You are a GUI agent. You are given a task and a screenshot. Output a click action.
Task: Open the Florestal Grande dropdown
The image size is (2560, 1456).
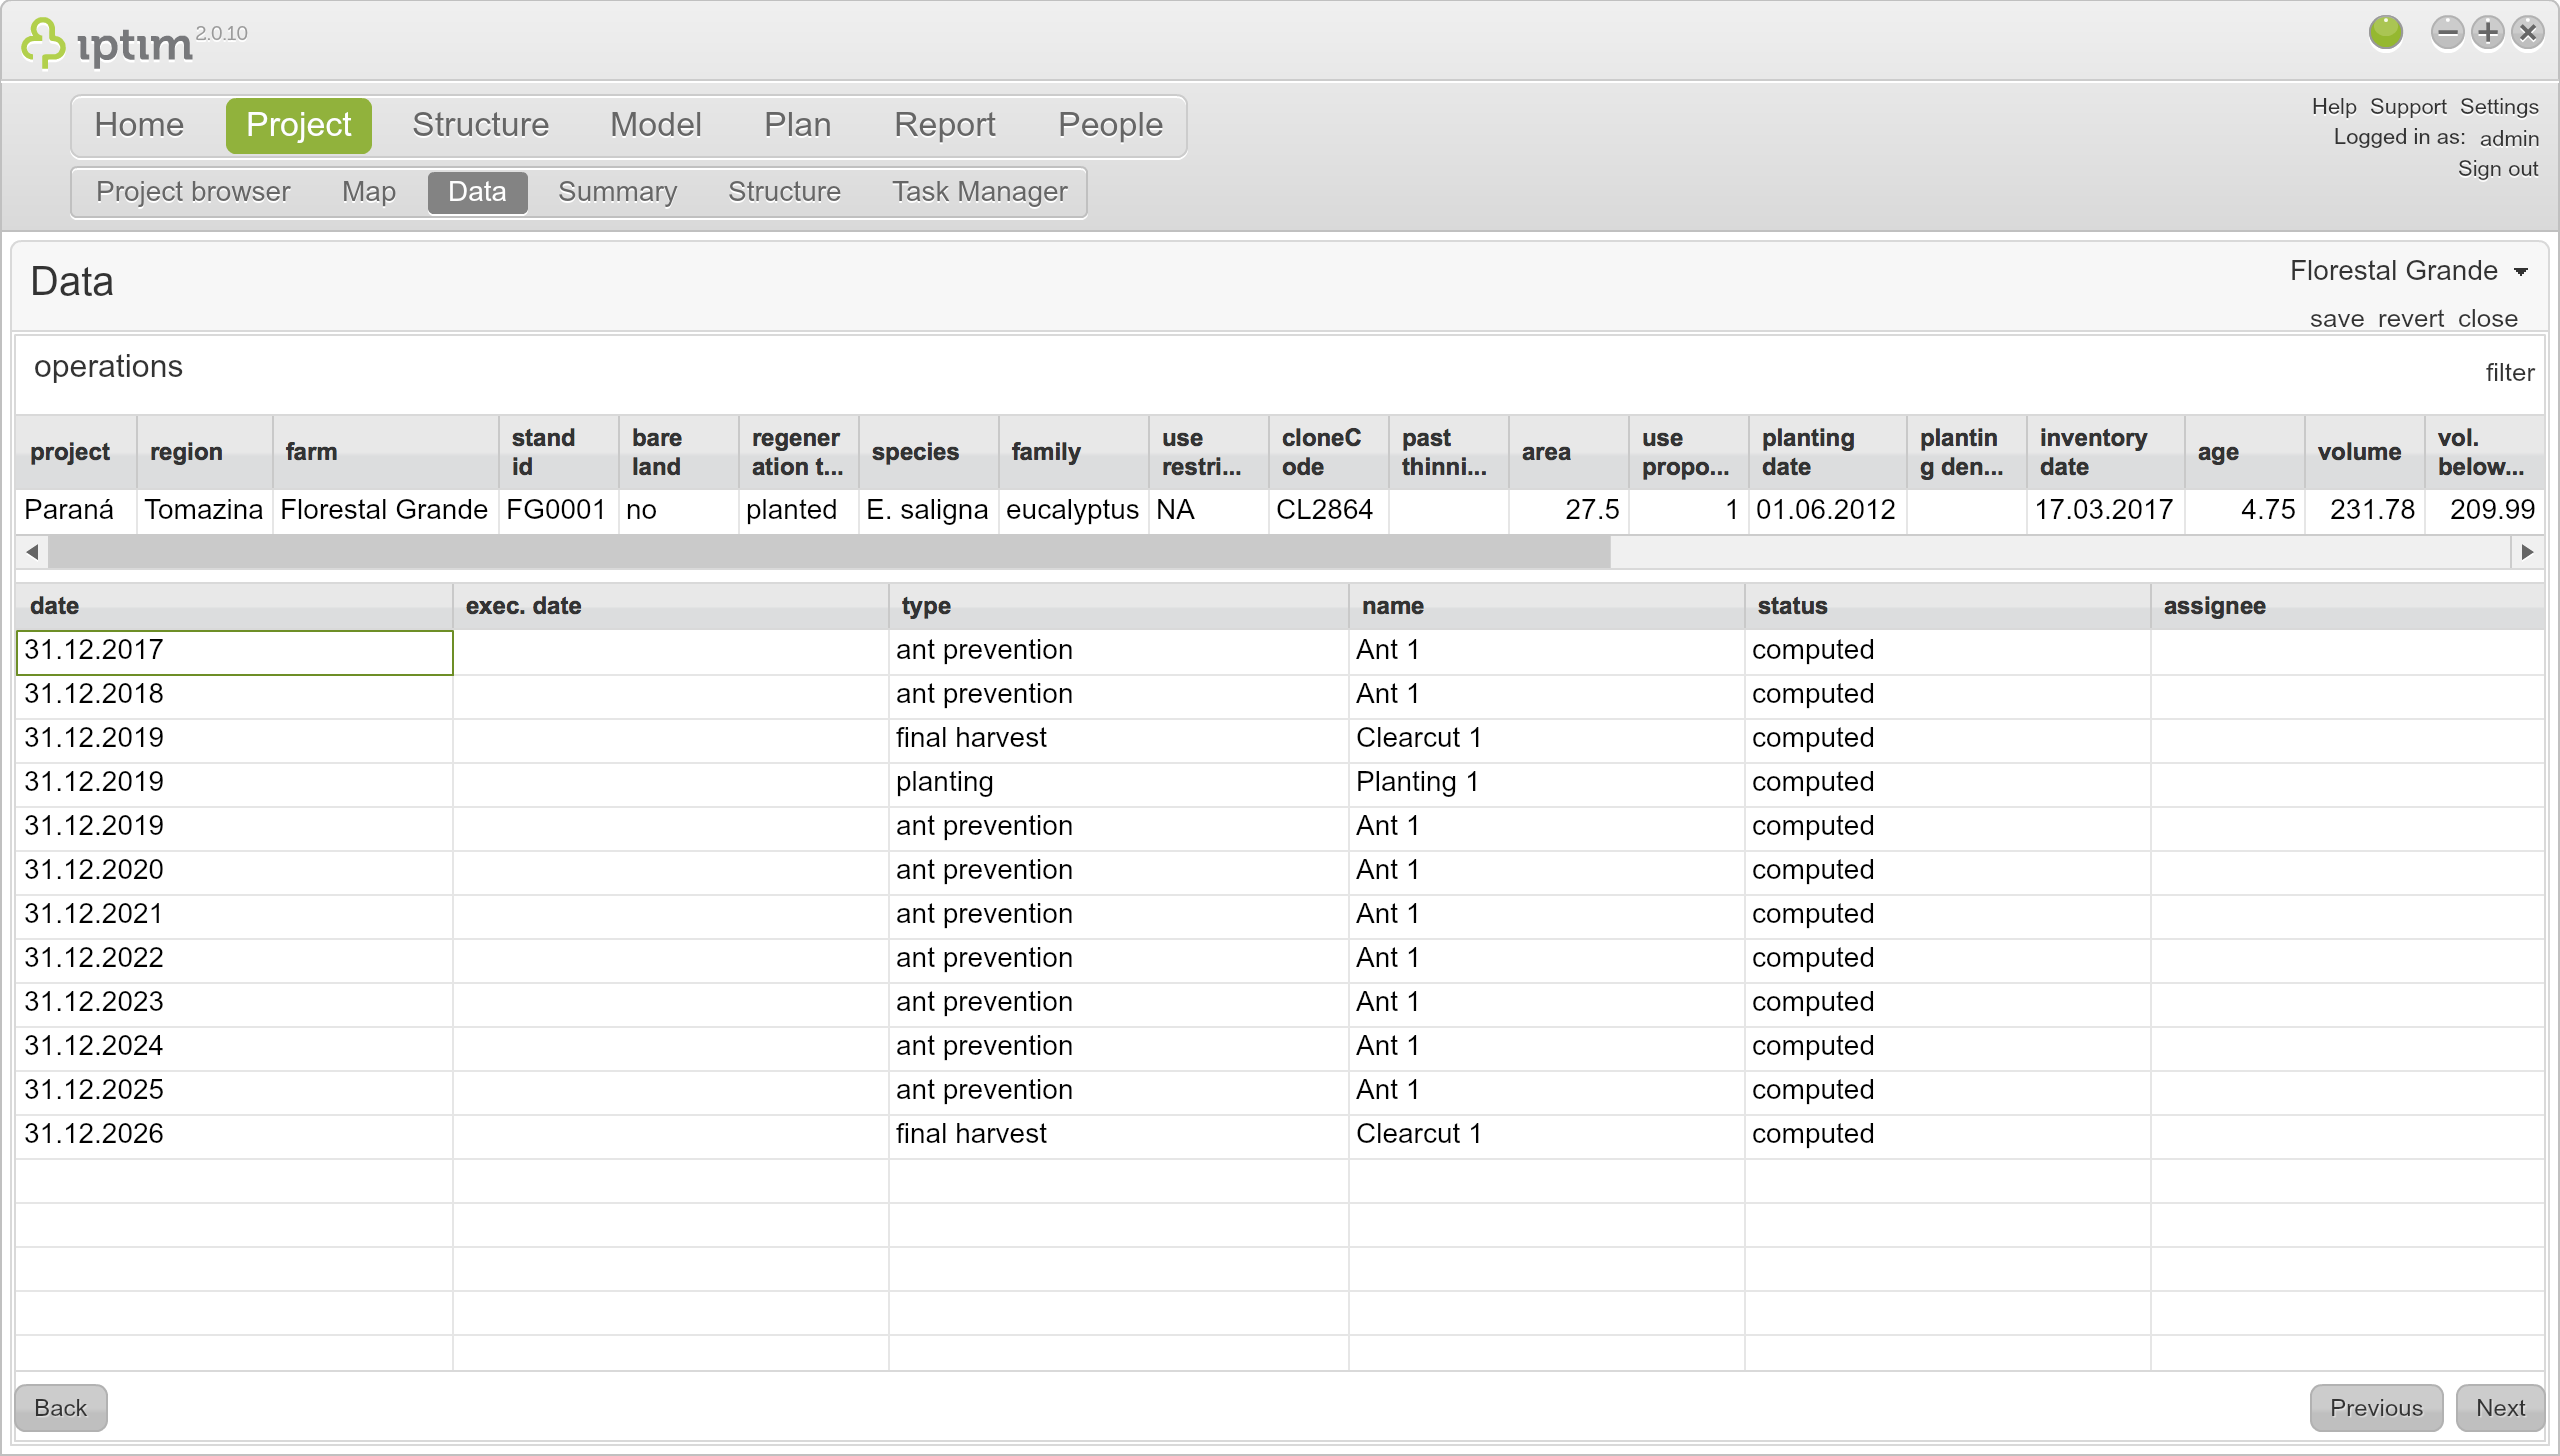point(2409,271)
